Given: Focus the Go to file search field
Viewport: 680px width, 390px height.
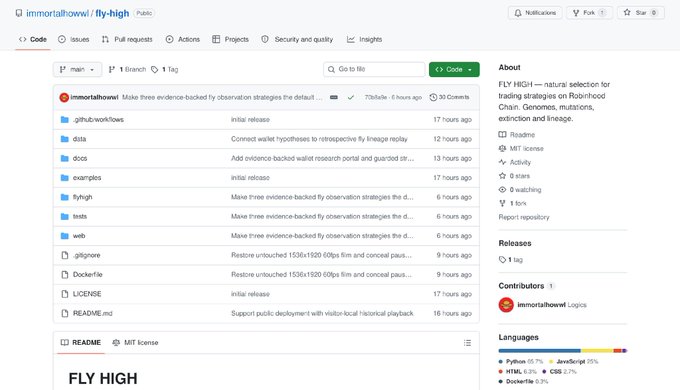Looking at the screenshot, I should pos(374,69).
